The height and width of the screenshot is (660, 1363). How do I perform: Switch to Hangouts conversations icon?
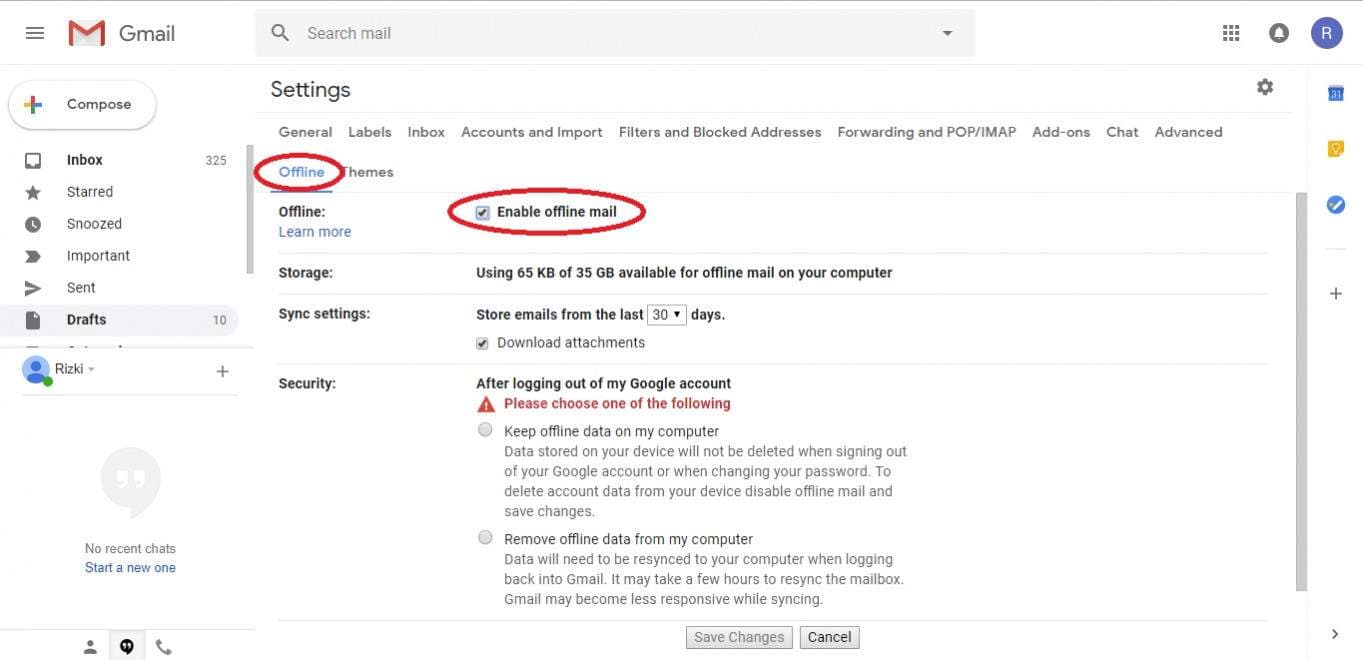click(x=127, y=647)
